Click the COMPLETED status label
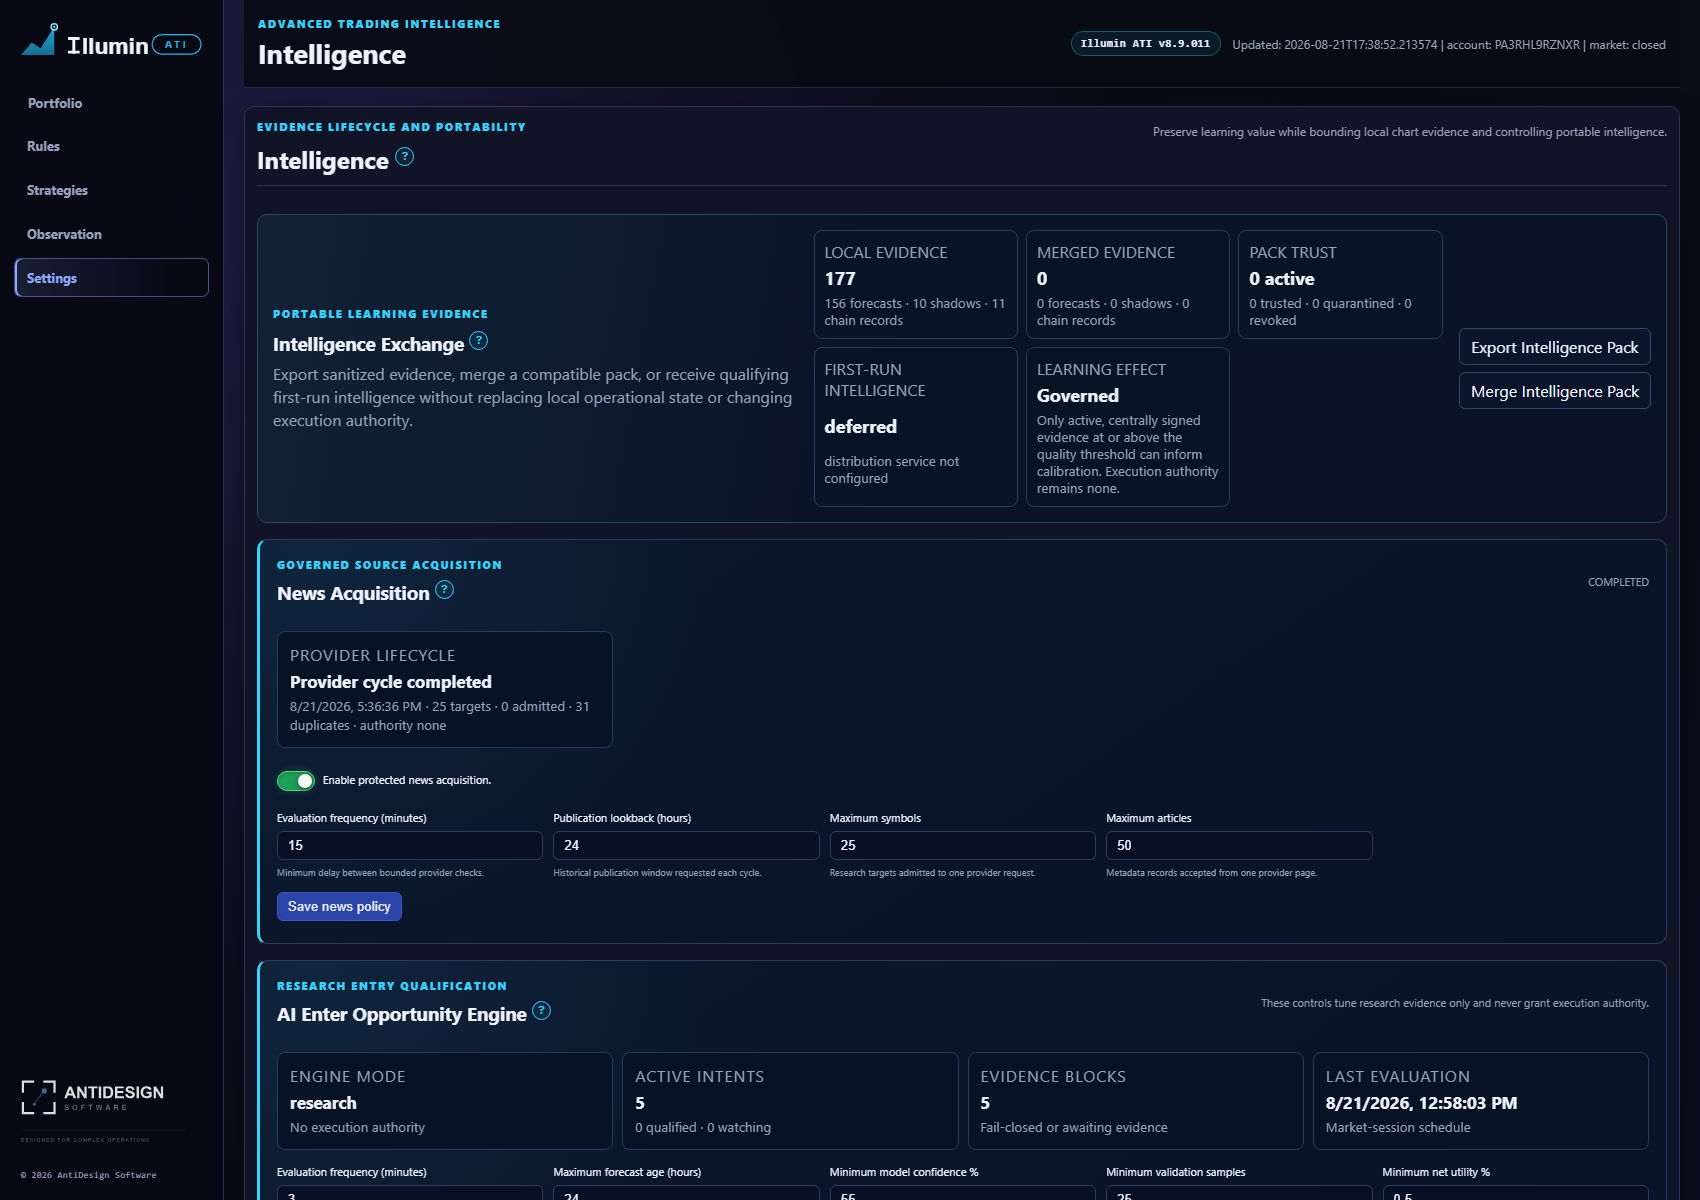The width and height of the screenshot is (1700, 1200). tap(1618, 582)
